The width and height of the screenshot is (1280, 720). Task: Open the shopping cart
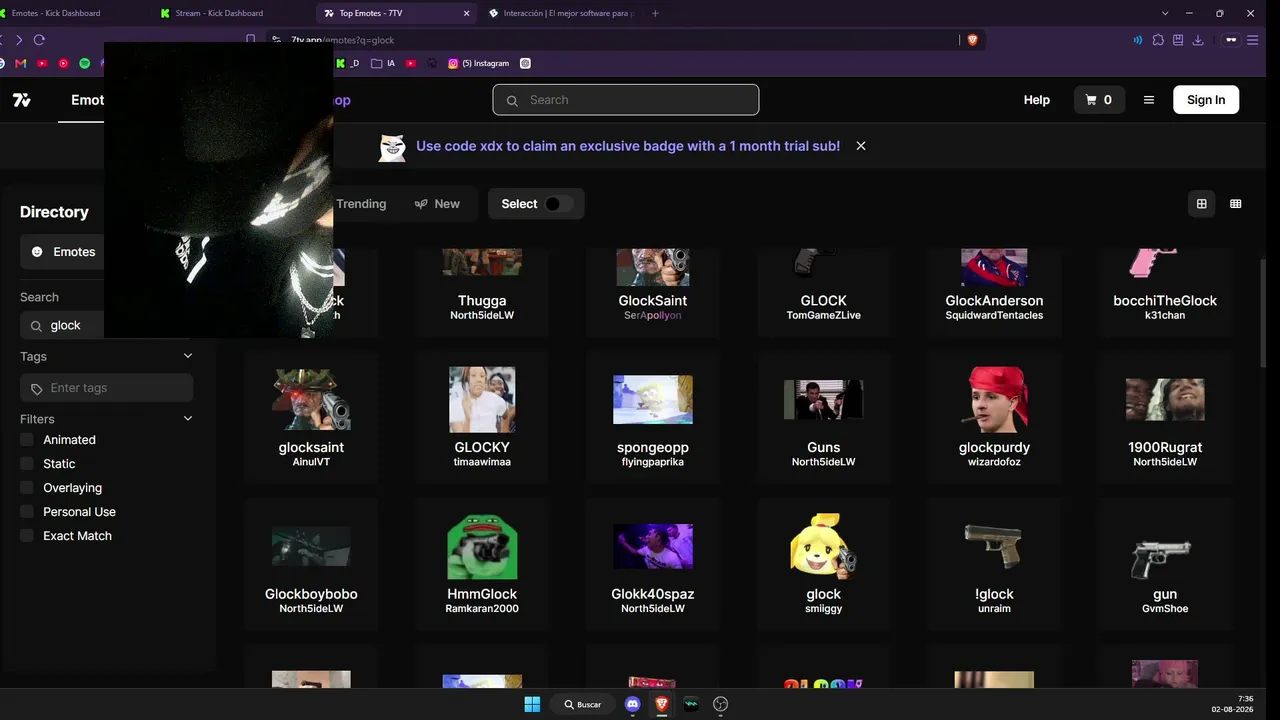[1099, 100]
